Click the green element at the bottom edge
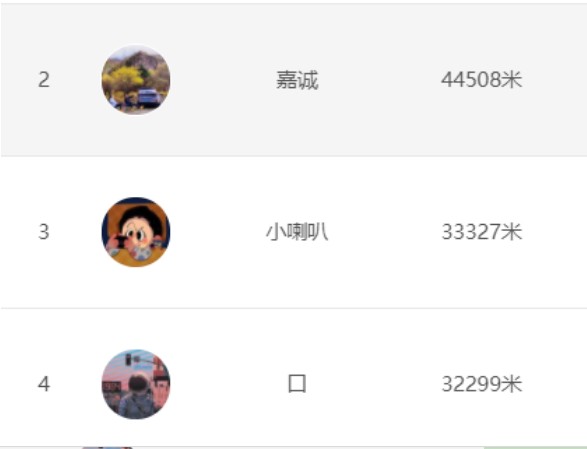587x449 pixels. click(x=535, y=448)
